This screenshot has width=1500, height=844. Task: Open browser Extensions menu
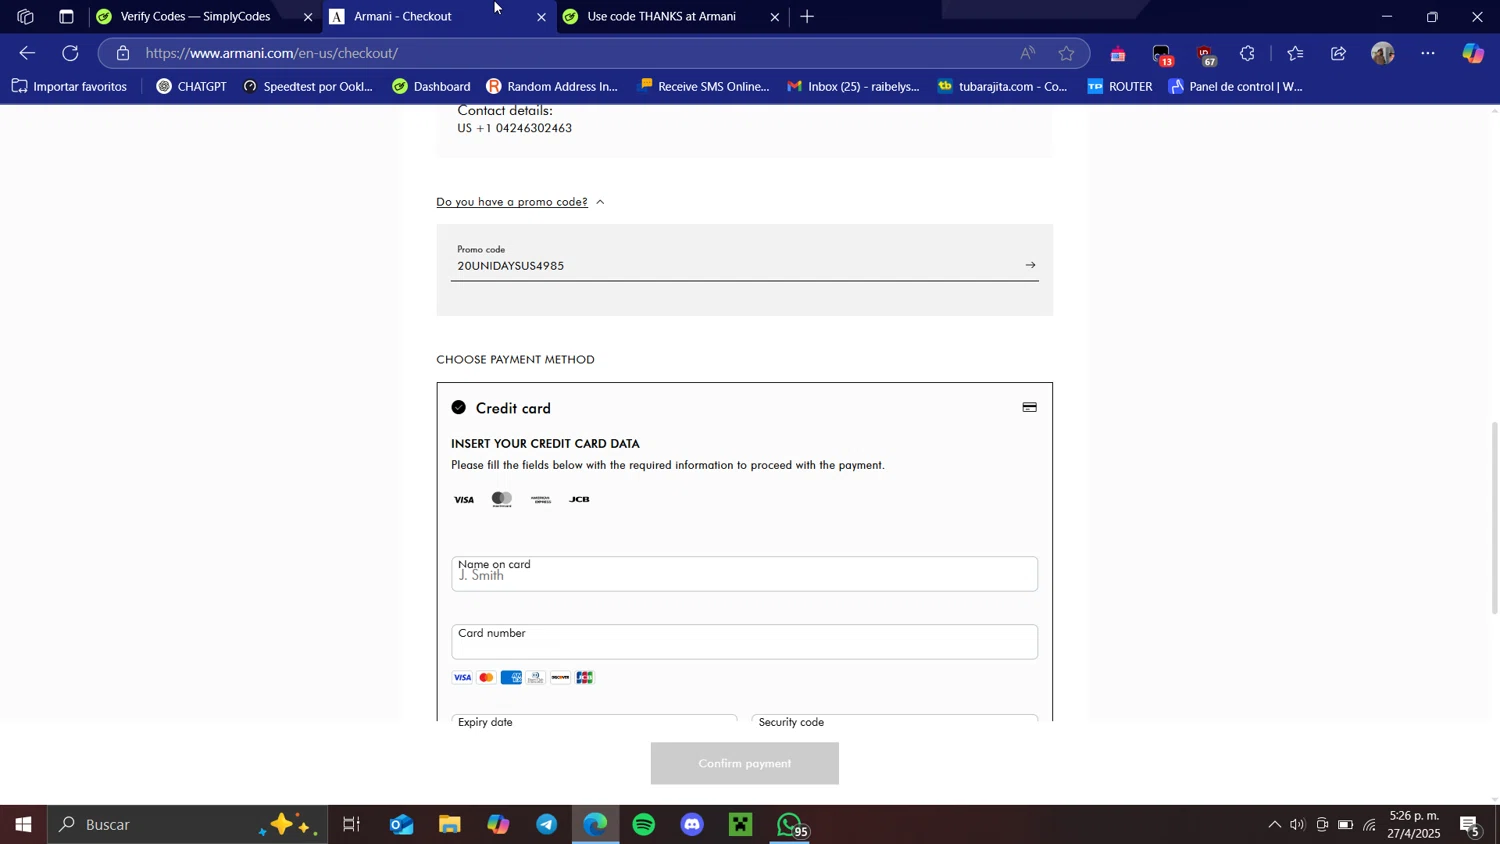coord(1248,54)
